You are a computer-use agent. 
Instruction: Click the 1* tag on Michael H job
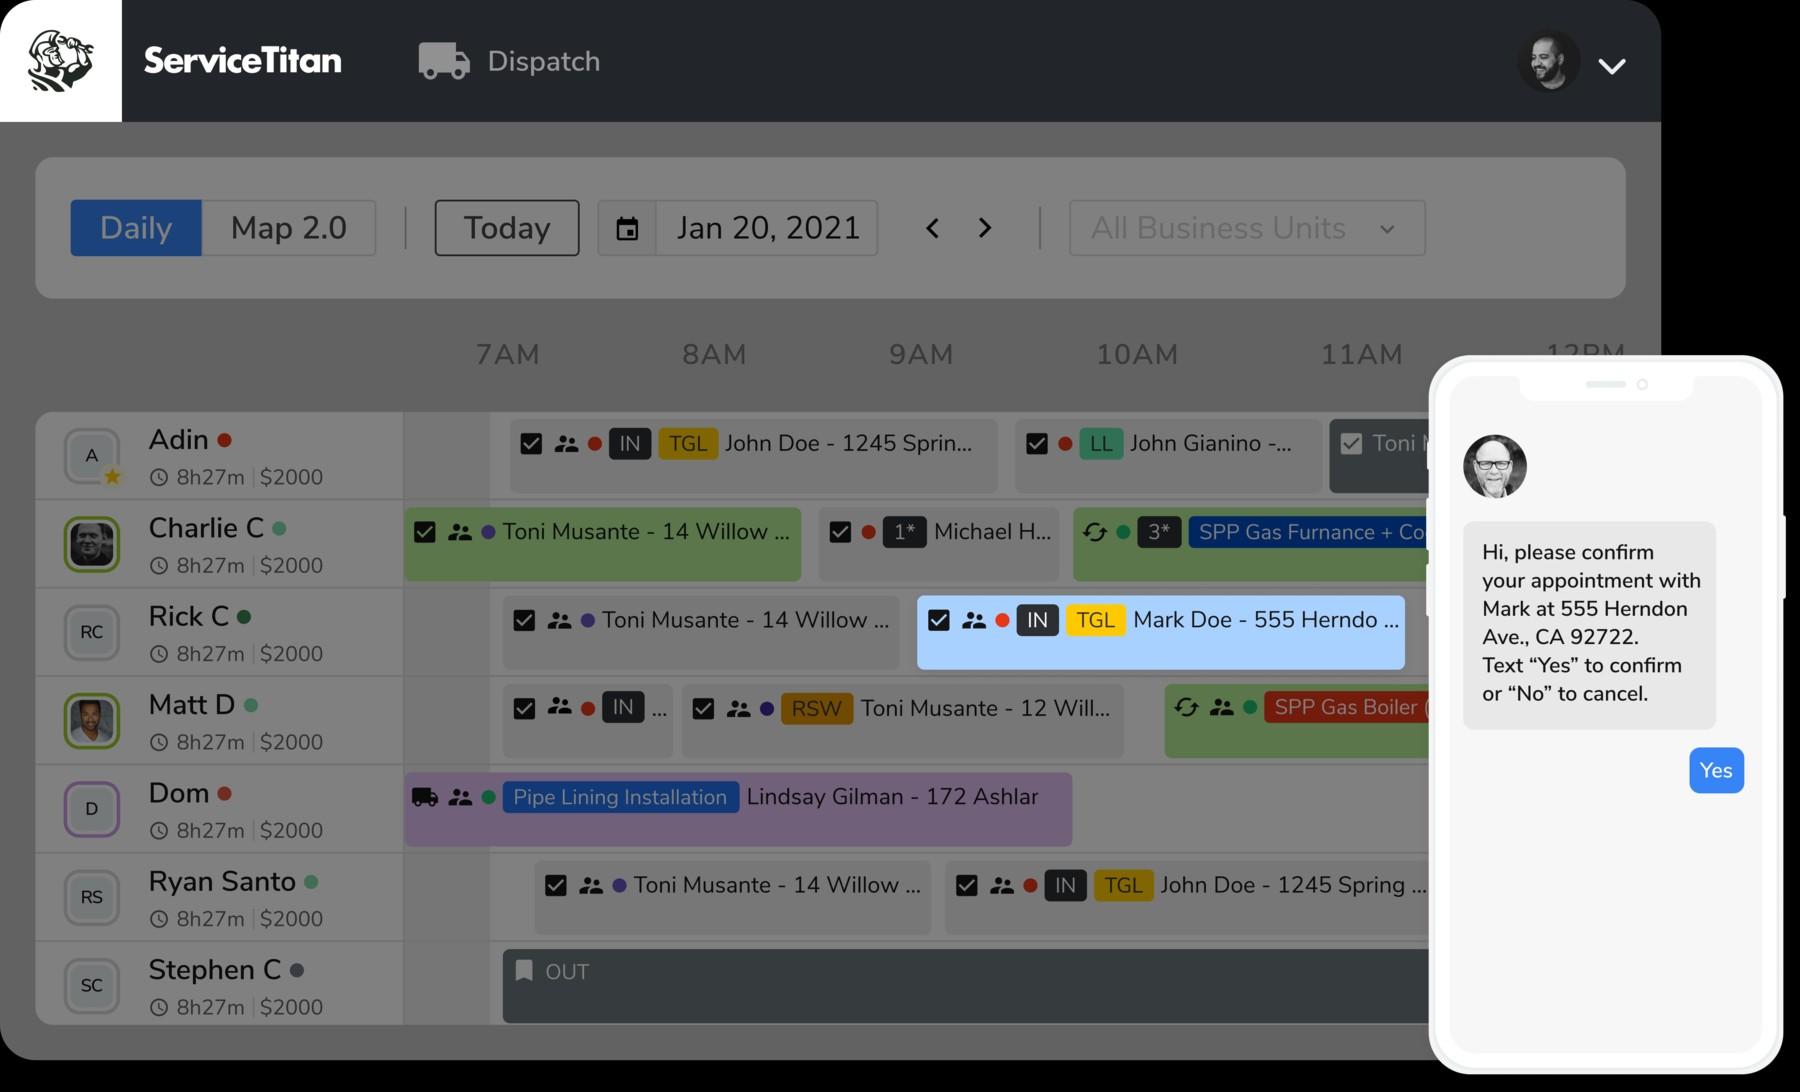[904, 532]
